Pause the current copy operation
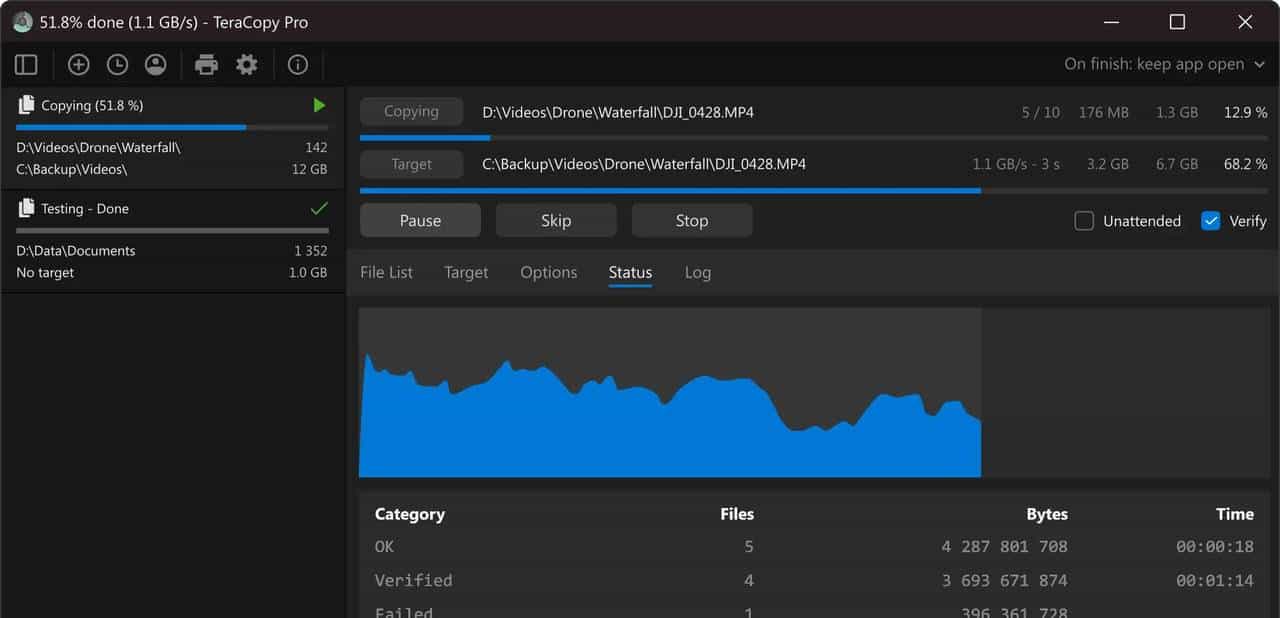 point(420,221)
